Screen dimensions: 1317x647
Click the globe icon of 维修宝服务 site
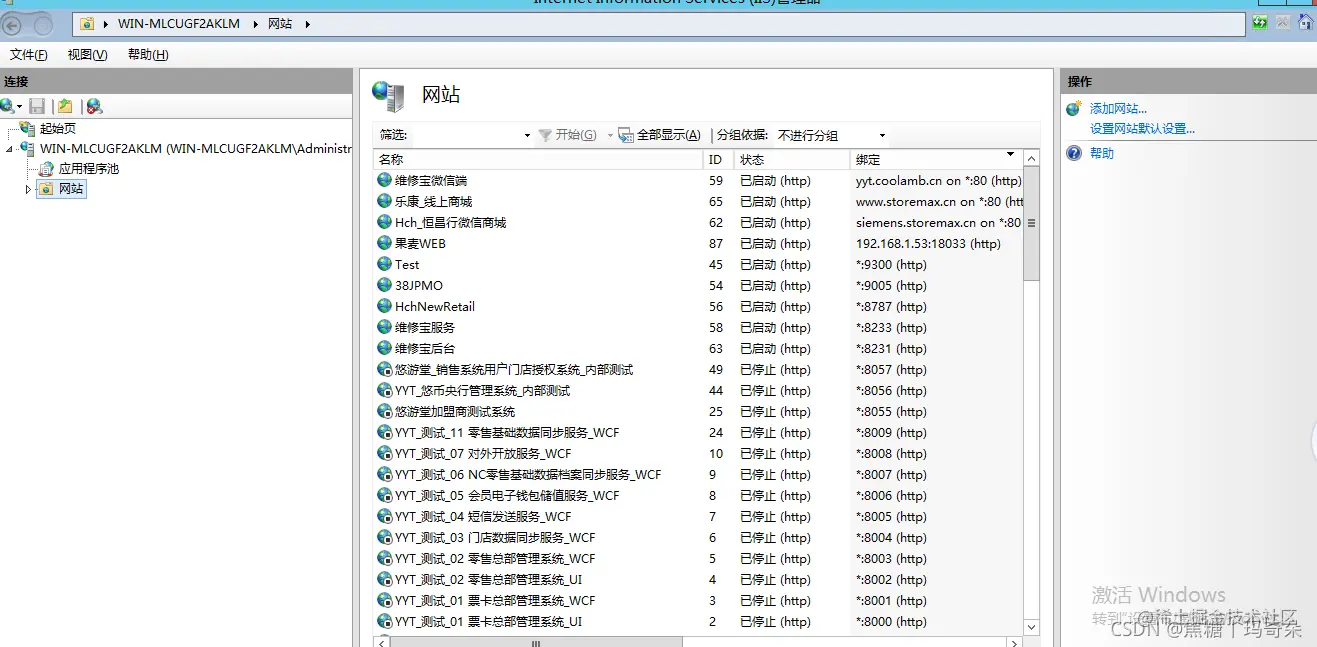point(384,327)
